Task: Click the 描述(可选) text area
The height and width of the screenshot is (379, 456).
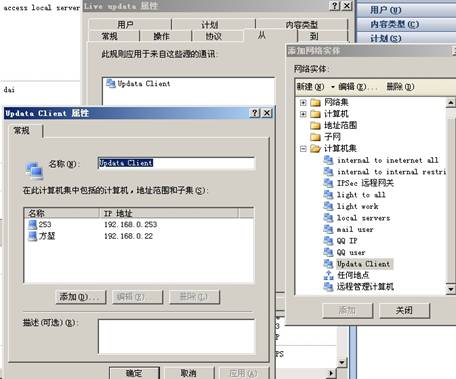Action: 177,337
